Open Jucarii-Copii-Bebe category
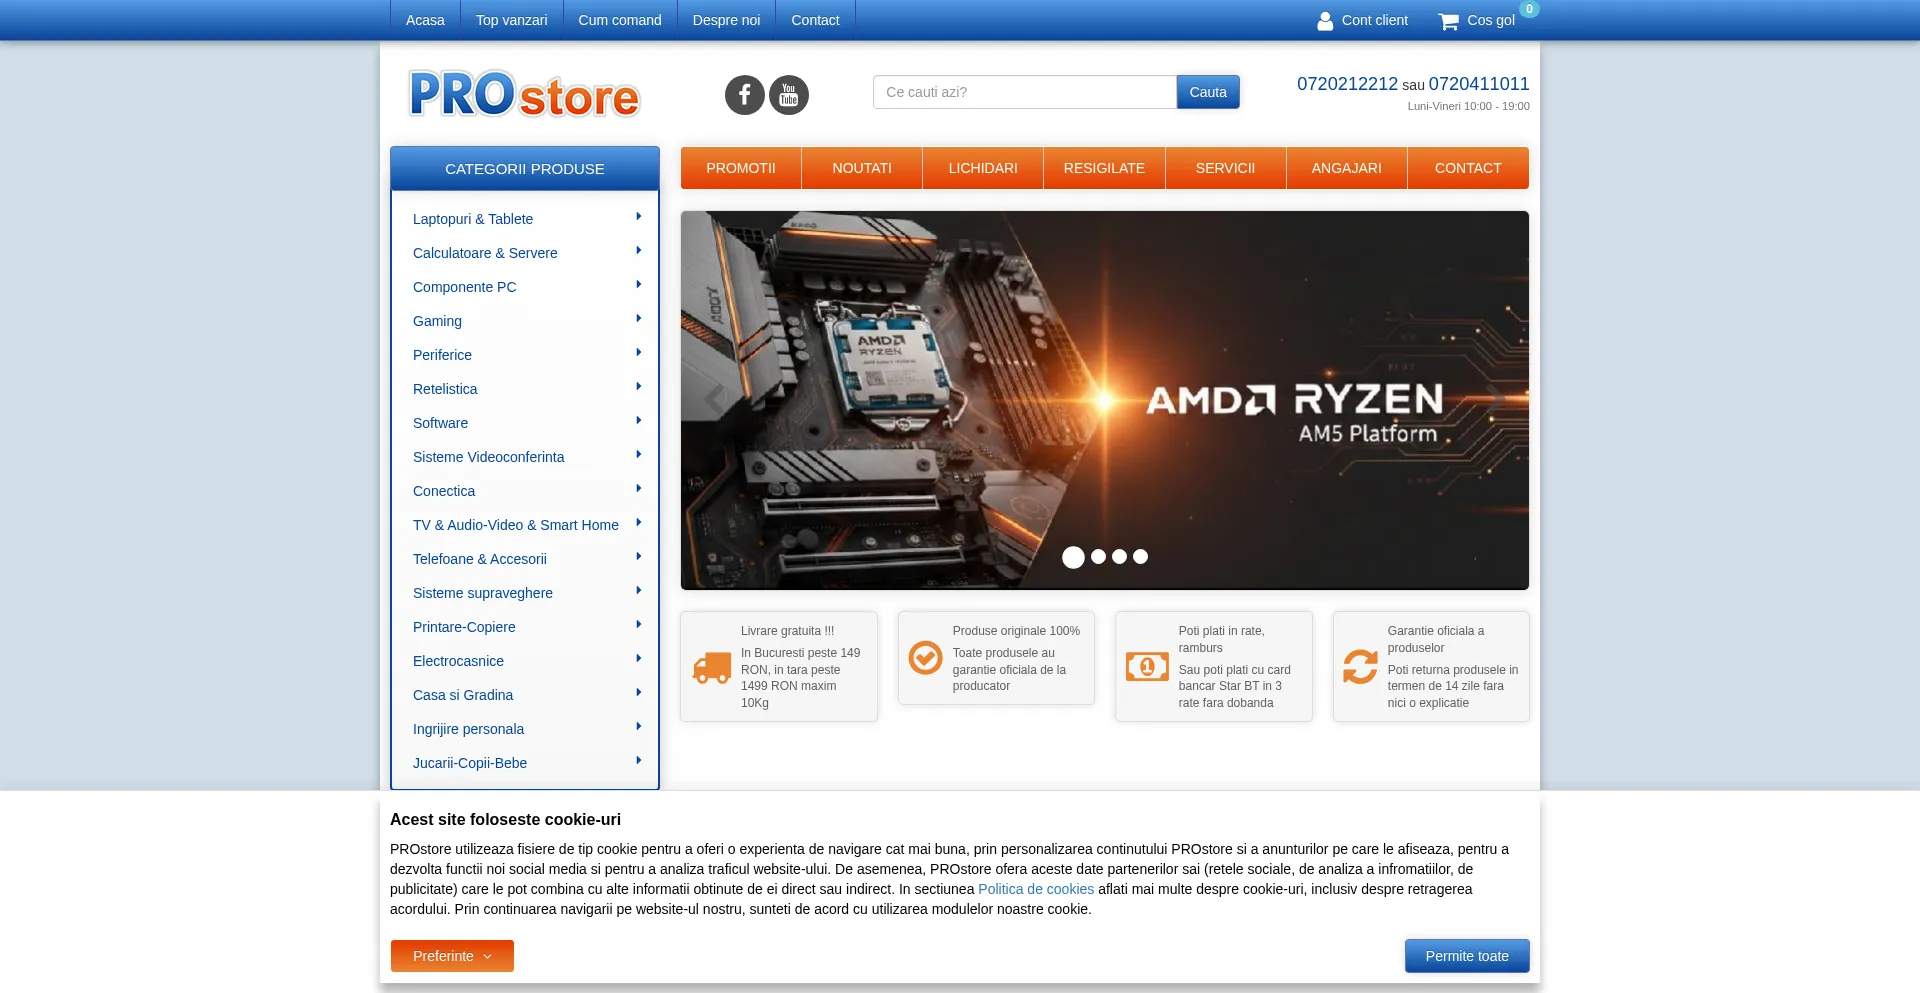The image size is (1920, 993). point(470,763)
